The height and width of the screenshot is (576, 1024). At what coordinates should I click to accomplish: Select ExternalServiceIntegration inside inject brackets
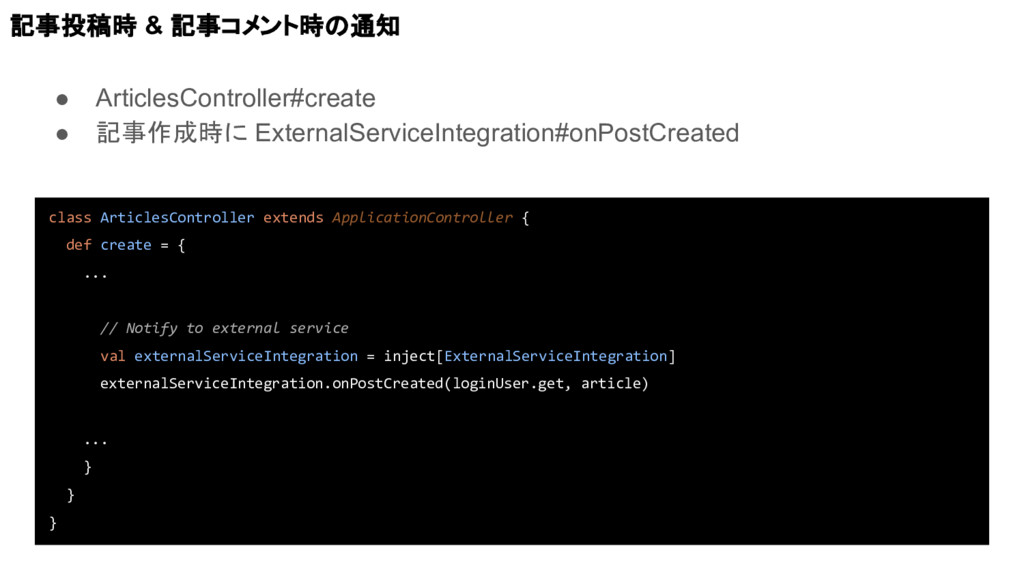(x=556, y=356)
